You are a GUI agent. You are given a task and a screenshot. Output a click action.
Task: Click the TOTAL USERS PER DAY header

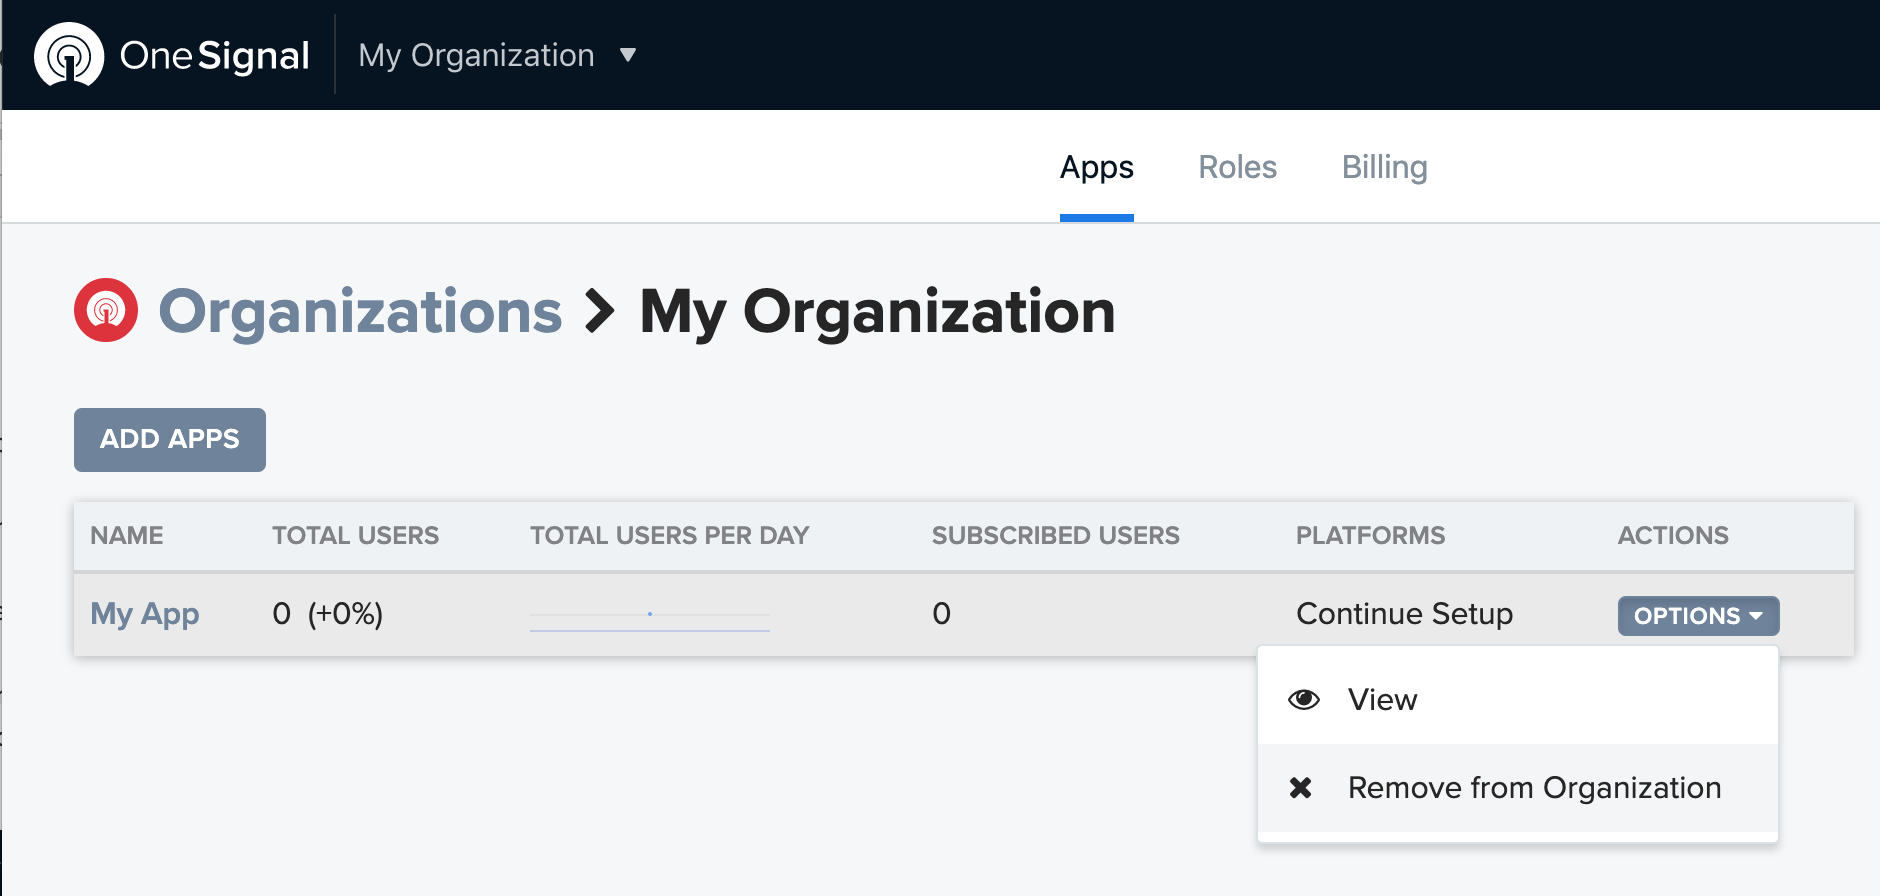[669, 535]
